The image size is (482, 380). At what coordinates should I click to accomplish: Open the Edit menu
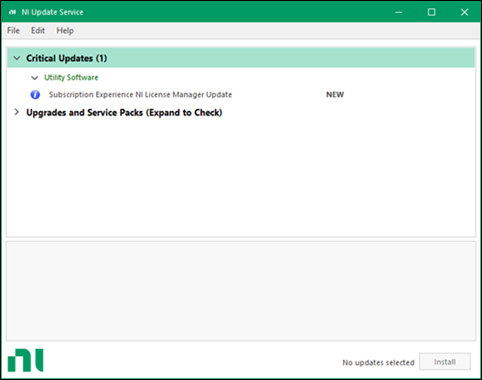point(38,31)
